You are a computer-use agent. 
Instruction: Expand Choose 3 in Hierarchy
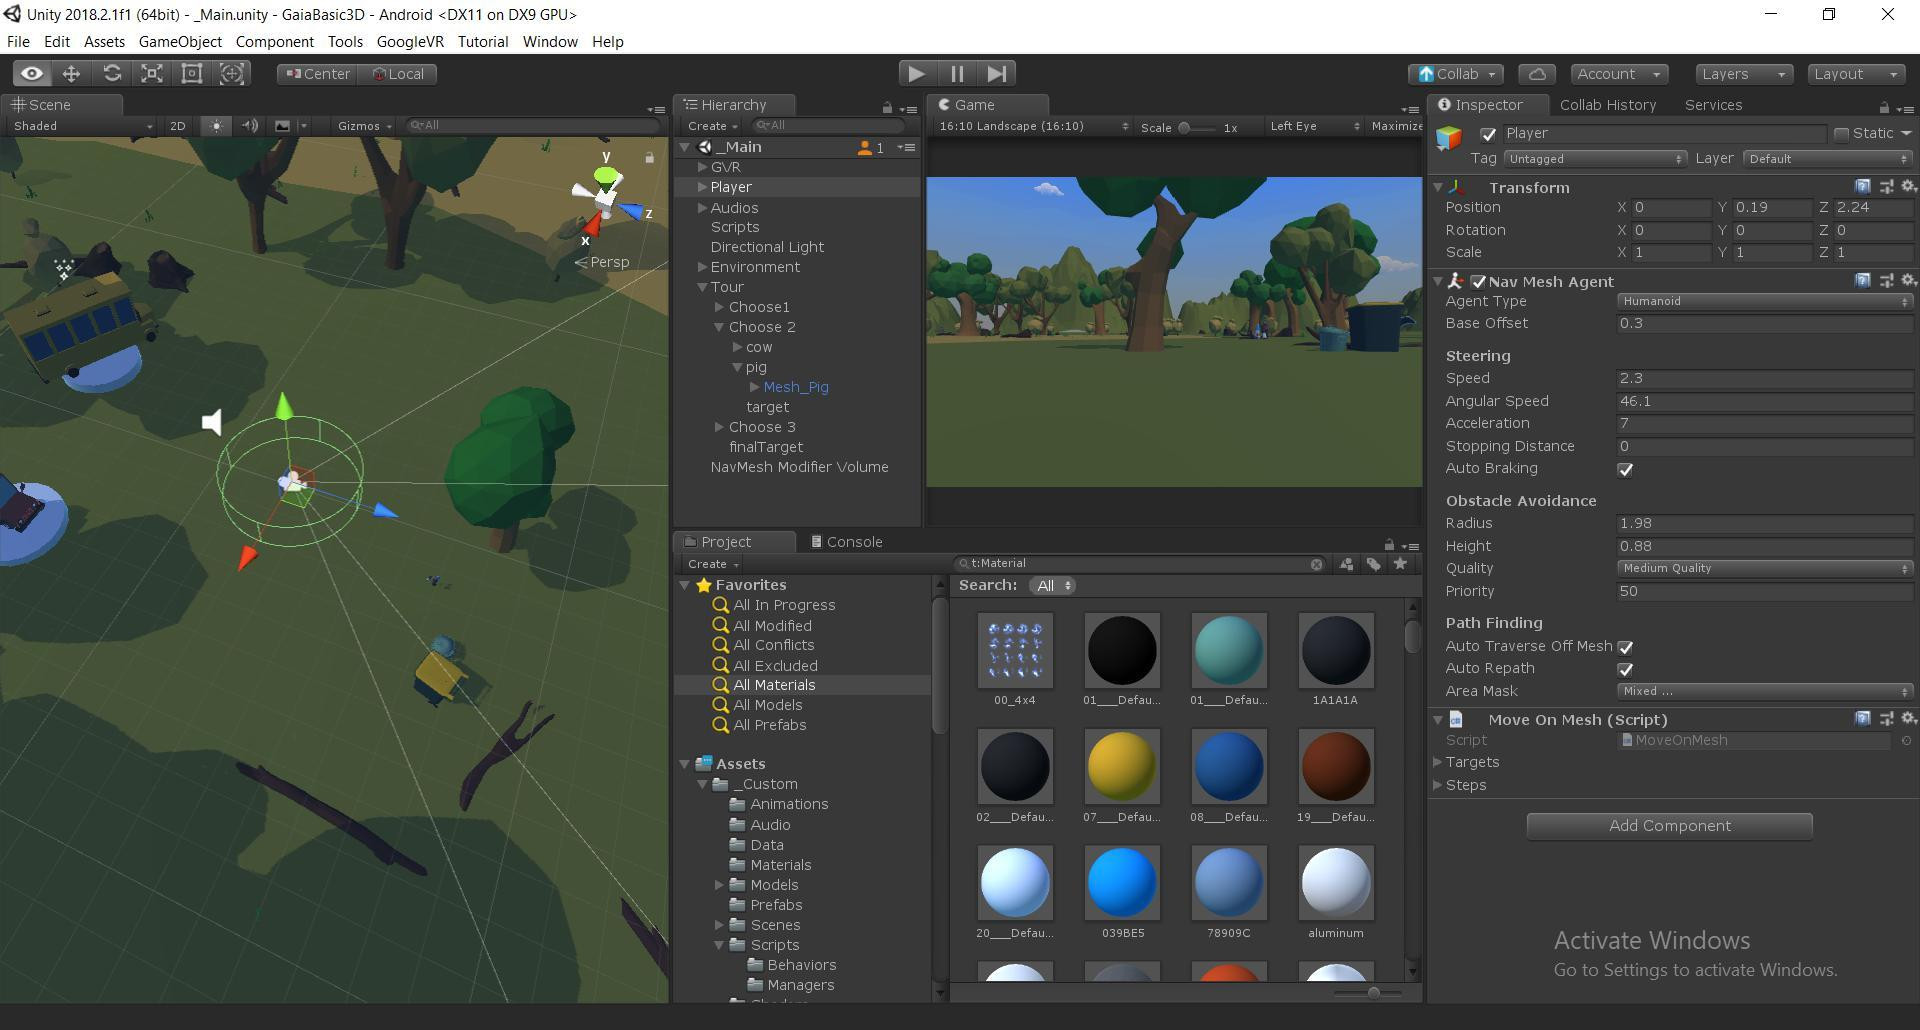[x=719, y=427]
